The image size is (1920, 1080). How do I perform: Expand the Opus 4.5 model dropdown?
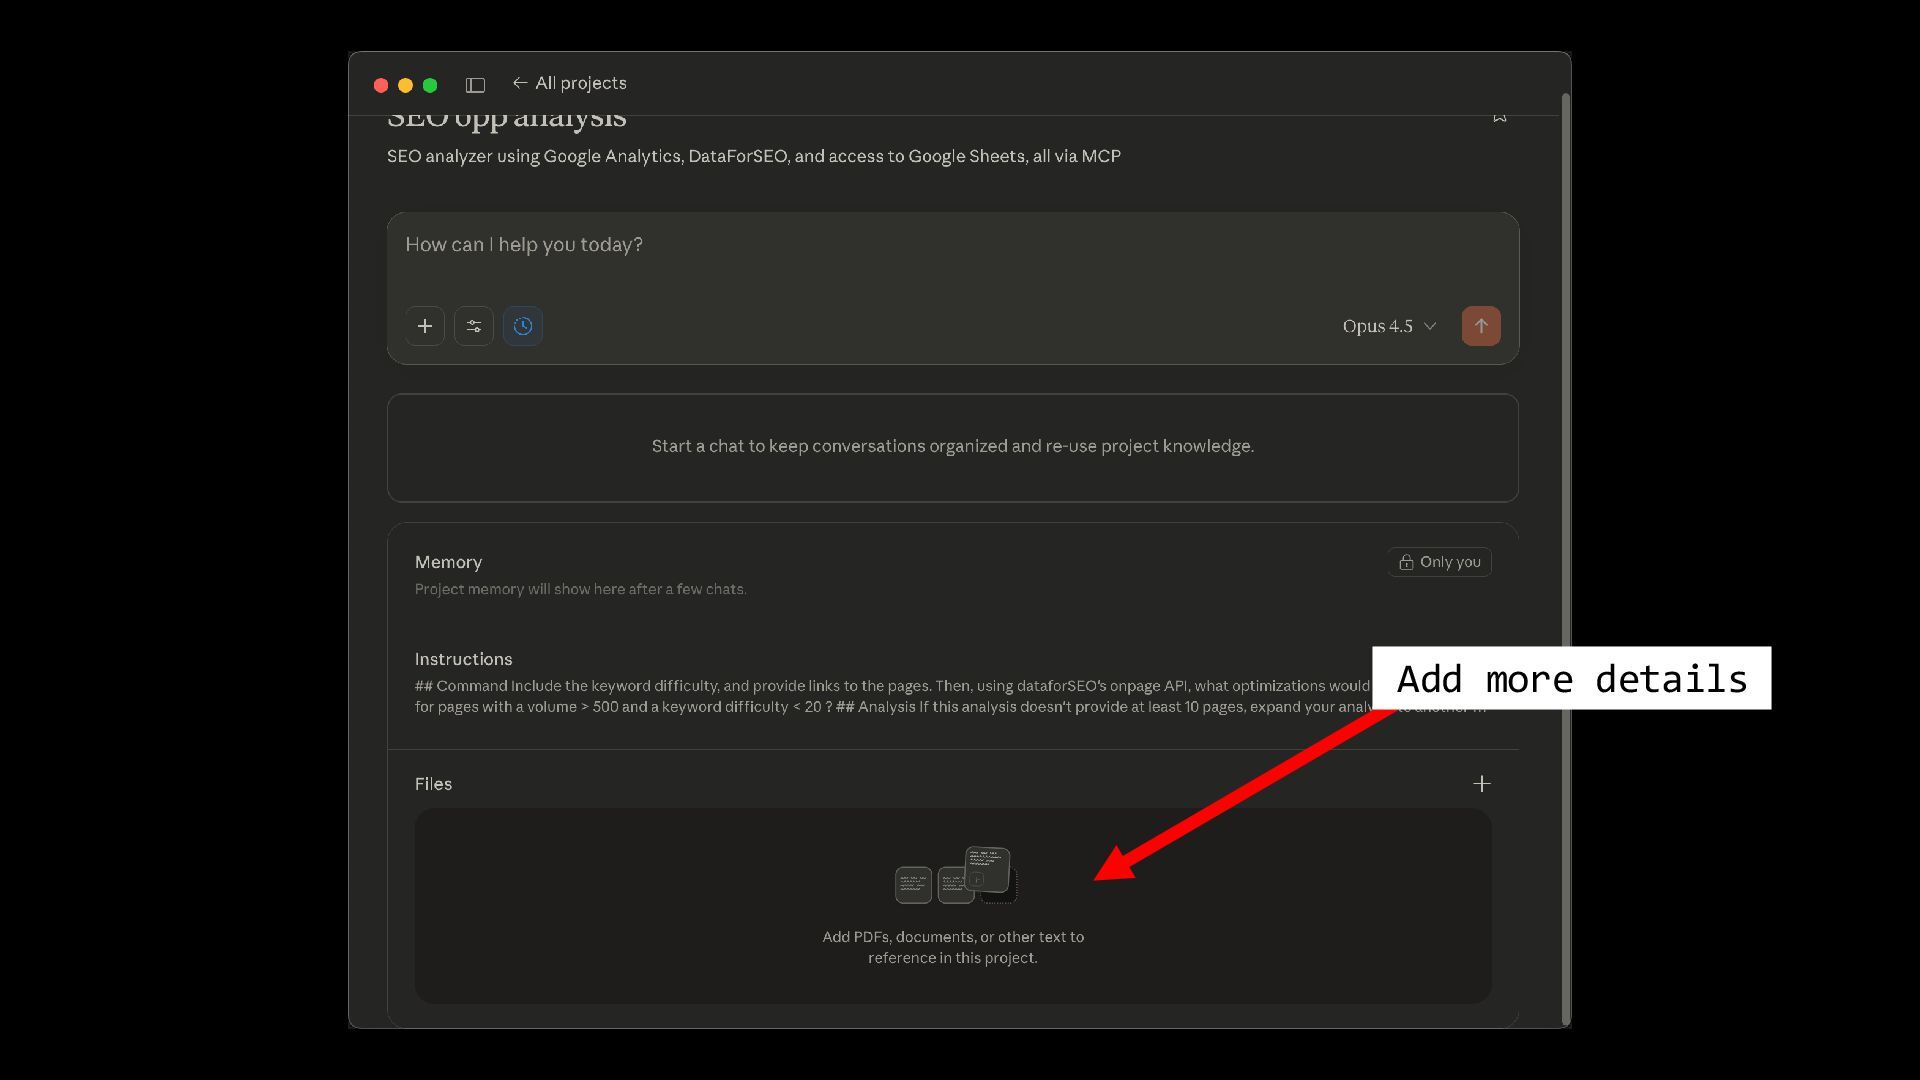coord(1389,326)
